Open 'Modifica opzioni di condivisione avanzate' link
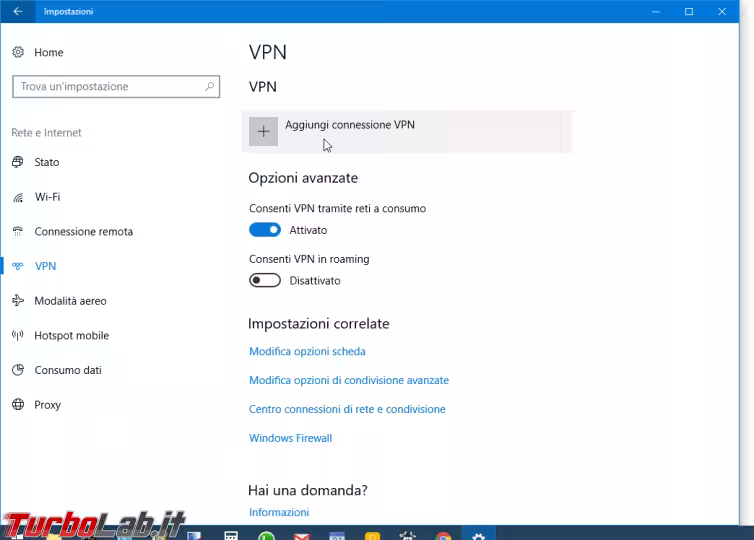 [x=349, y=380]
